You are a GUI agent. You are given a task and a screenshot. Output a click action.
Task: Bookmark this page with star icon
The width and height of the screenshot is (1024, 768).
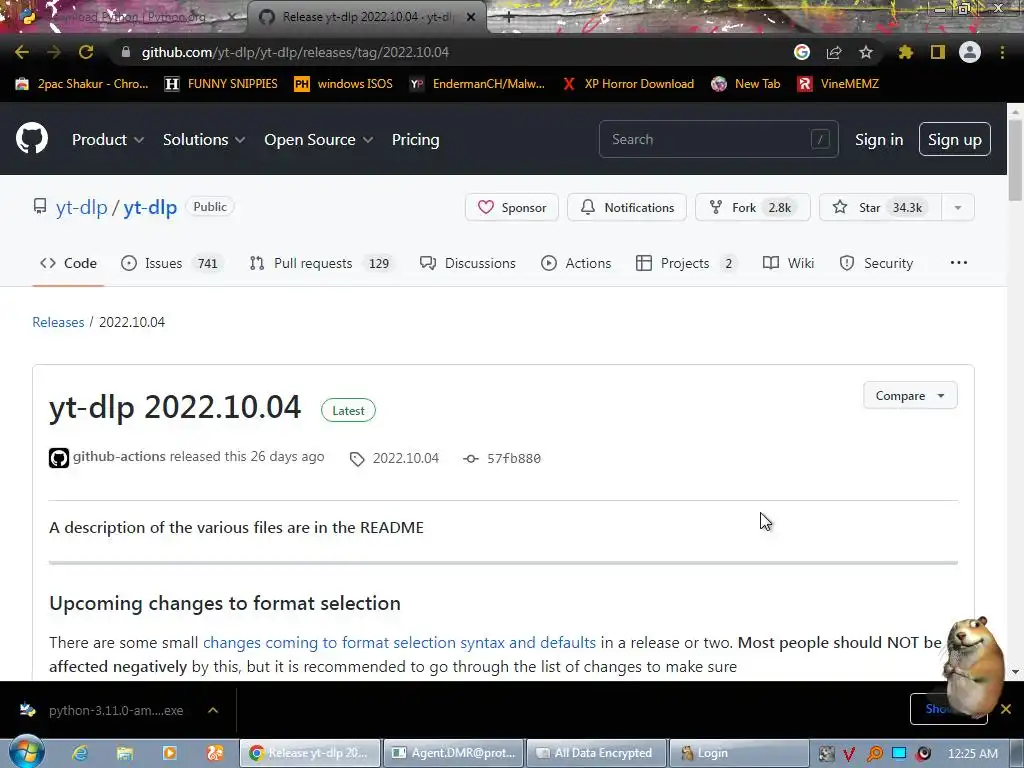click(865, 52)
